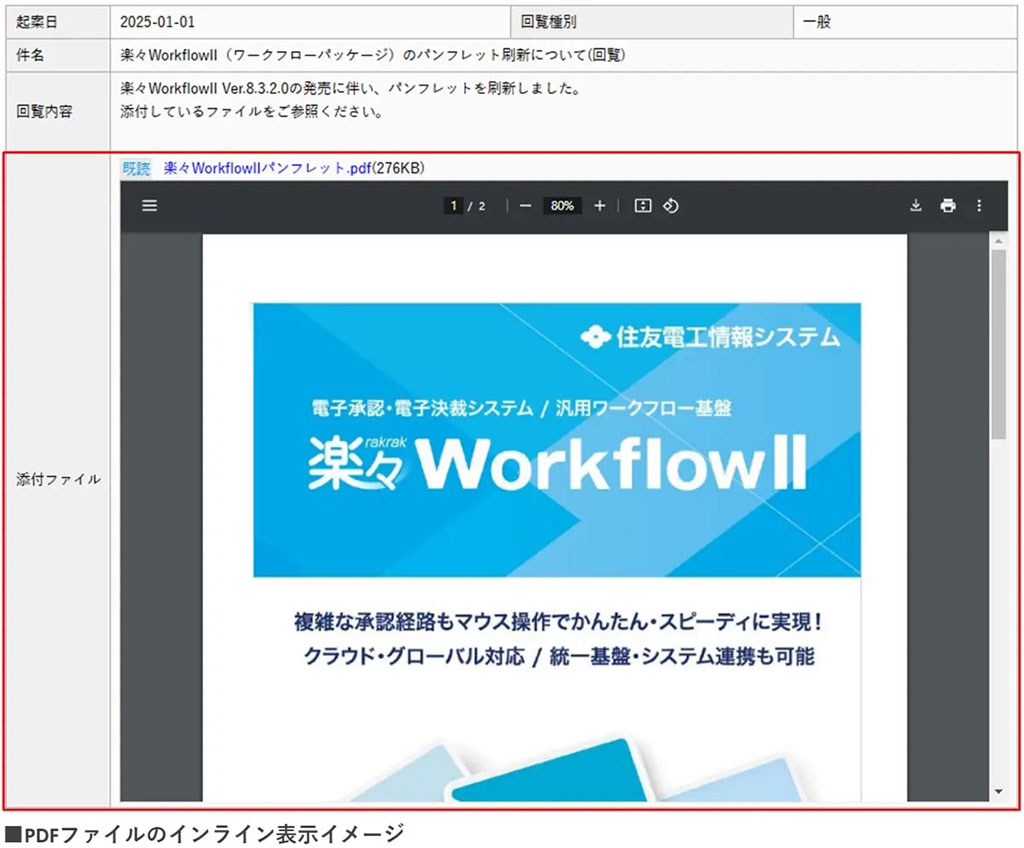Fit the PDF page to the viewer
This screenshot has height=848, width=1024.
click(641, 206)
